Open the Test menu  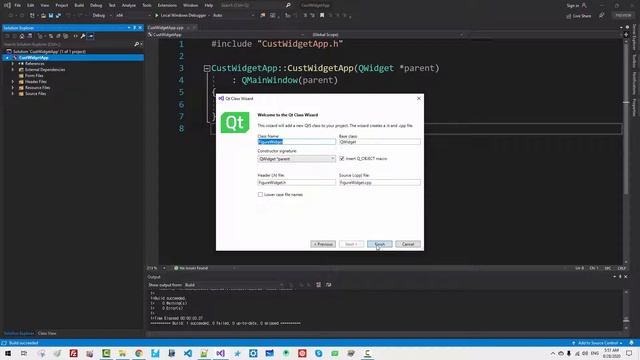click(x=112, y=5)
